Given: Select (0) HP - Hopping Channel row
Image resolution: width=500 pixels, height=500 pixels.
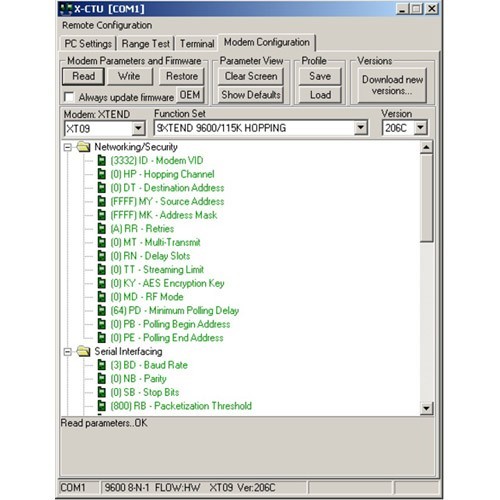Looking at the screenshot, I should click(x=162, y=174).
